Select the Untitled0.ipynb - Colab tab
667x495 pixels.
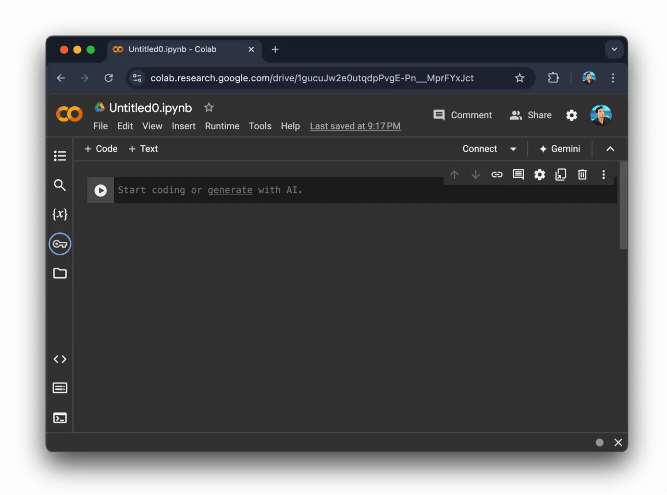tap(184, 50)
